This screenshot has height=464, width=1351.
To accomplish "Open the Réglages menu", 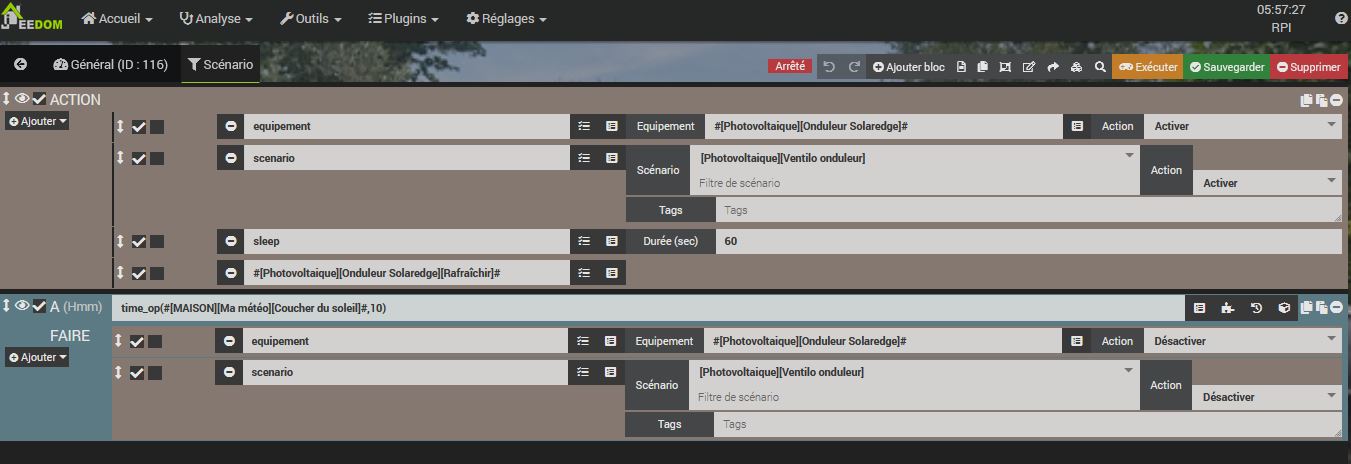I will pyautogui.click(x=506, y=19).
